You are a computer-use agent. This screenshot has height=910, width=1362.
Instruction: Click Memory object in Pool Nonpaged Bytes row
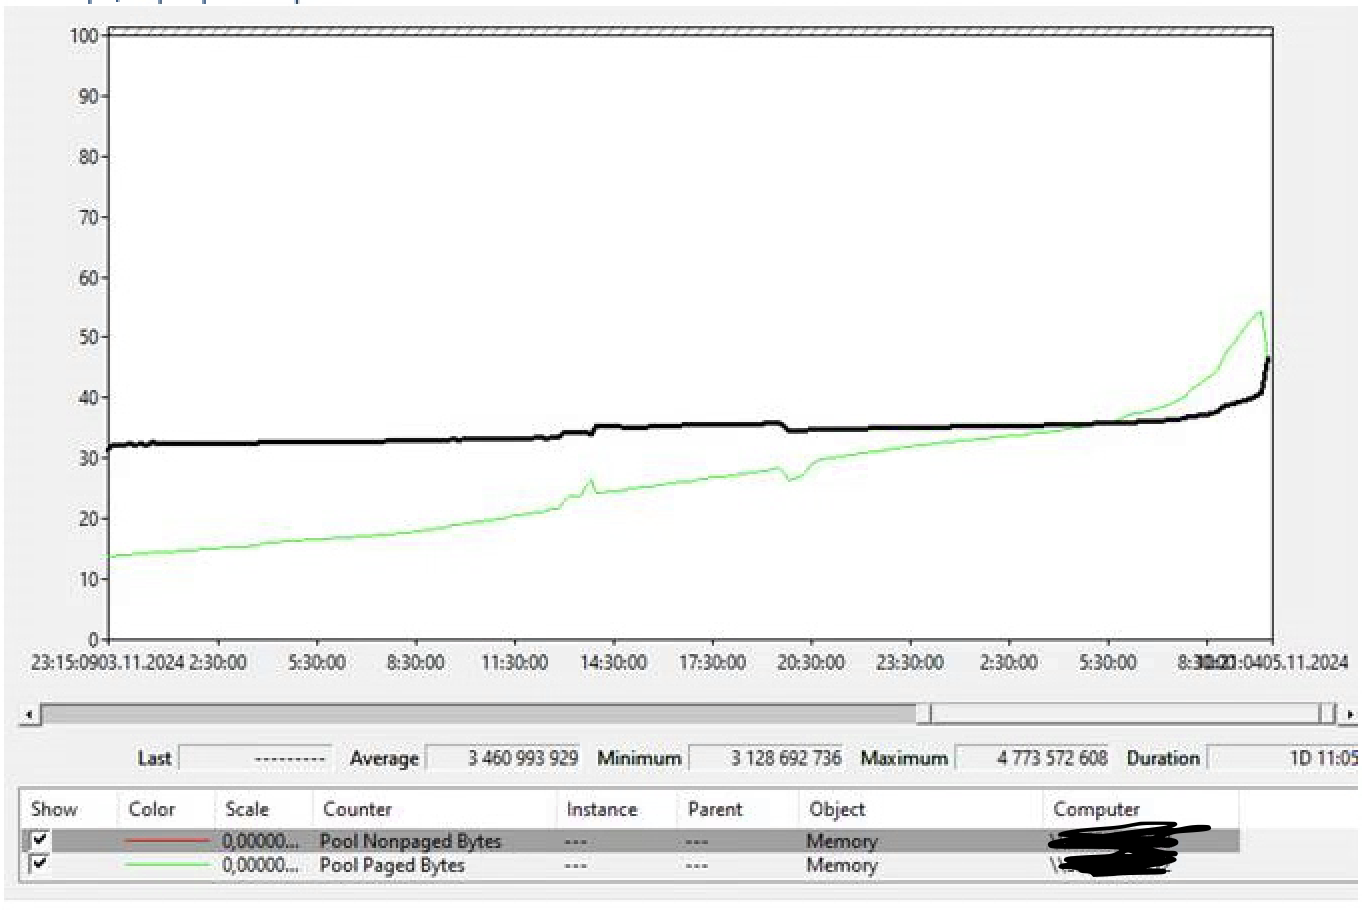pos(842,841)
